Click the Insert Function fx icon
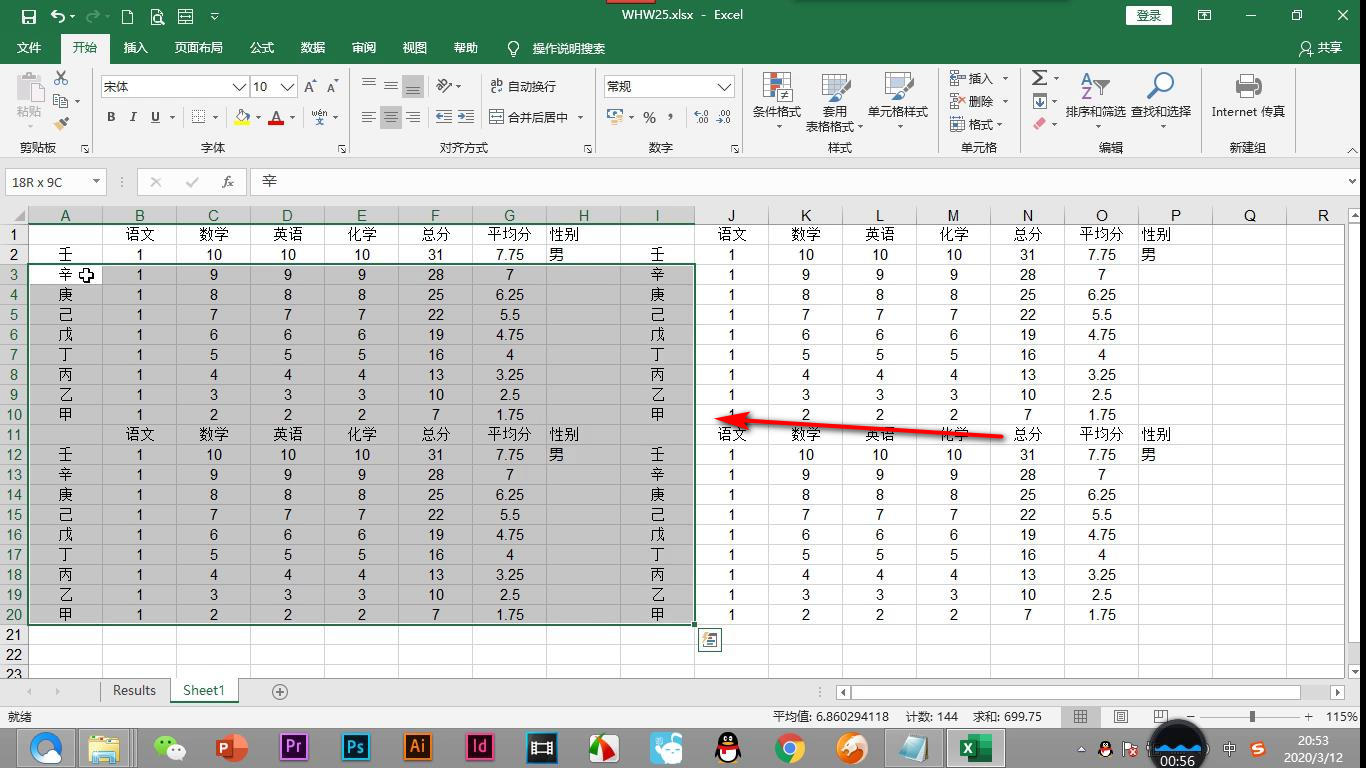Viewport: 1366px width, 768px height. pyautogui.click(x=228, y=182)
